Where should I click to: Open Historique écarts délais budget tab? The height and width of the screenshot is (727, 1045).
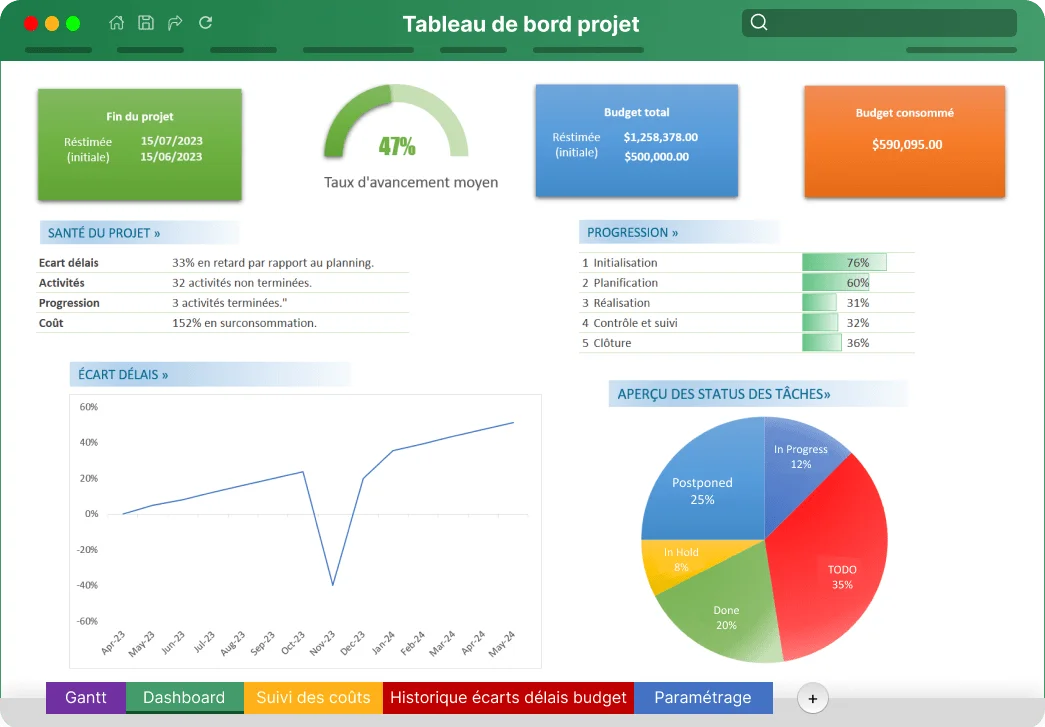tap(509, 698)
